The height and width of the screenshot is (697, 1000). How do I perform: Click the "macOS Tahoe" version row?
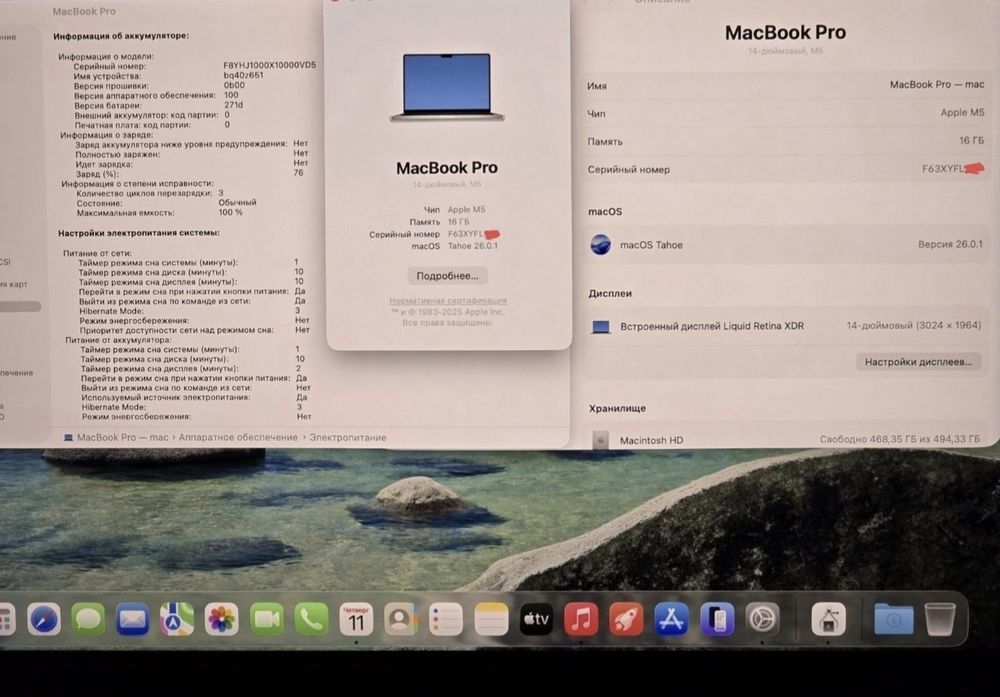click(x=785, y=244)
